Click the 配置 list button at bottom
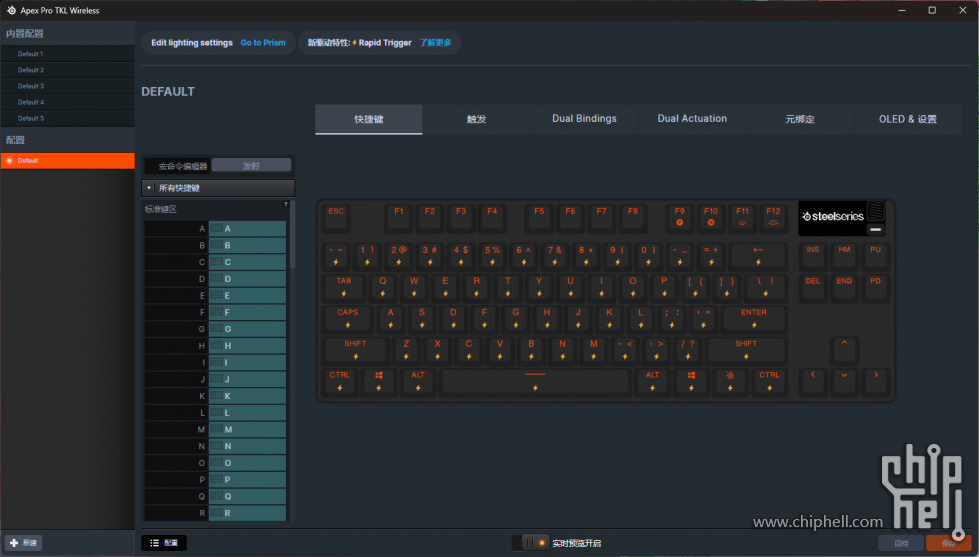 164,543
